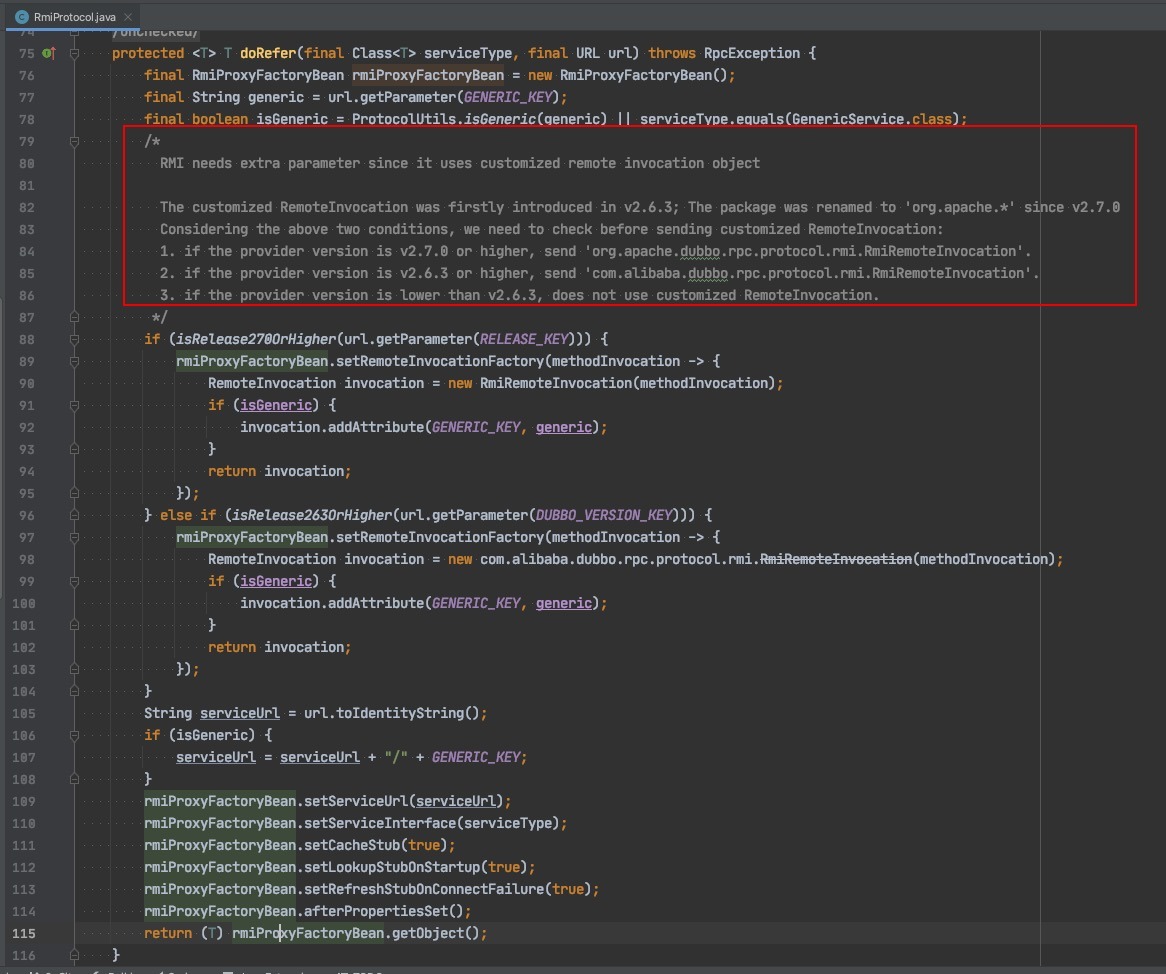Screen dimensions: 1166x974
Task: Click the deprecated RmiRemoteInvocation strikethrough reference
Action: click(836, 559)
